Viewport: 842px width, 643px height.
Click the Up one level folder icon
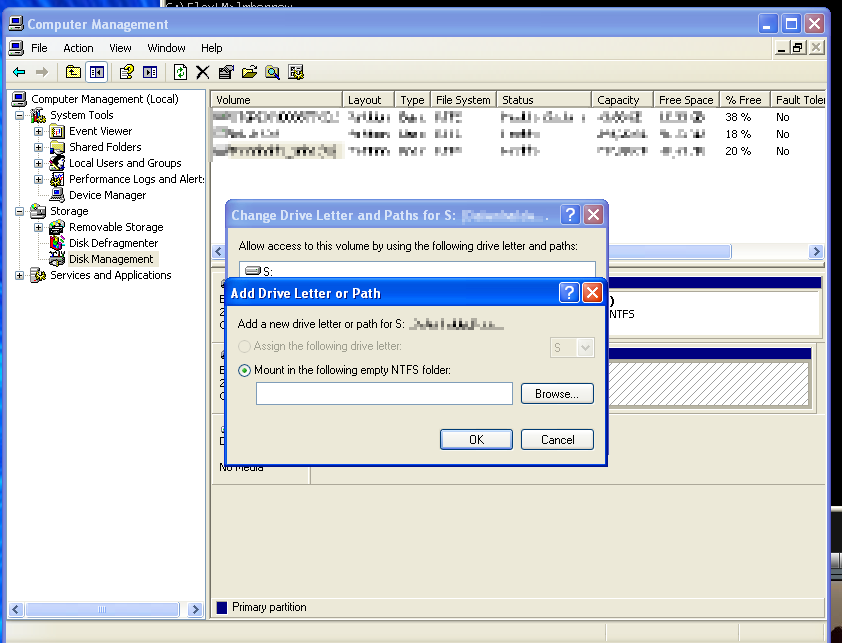[73, 72]
